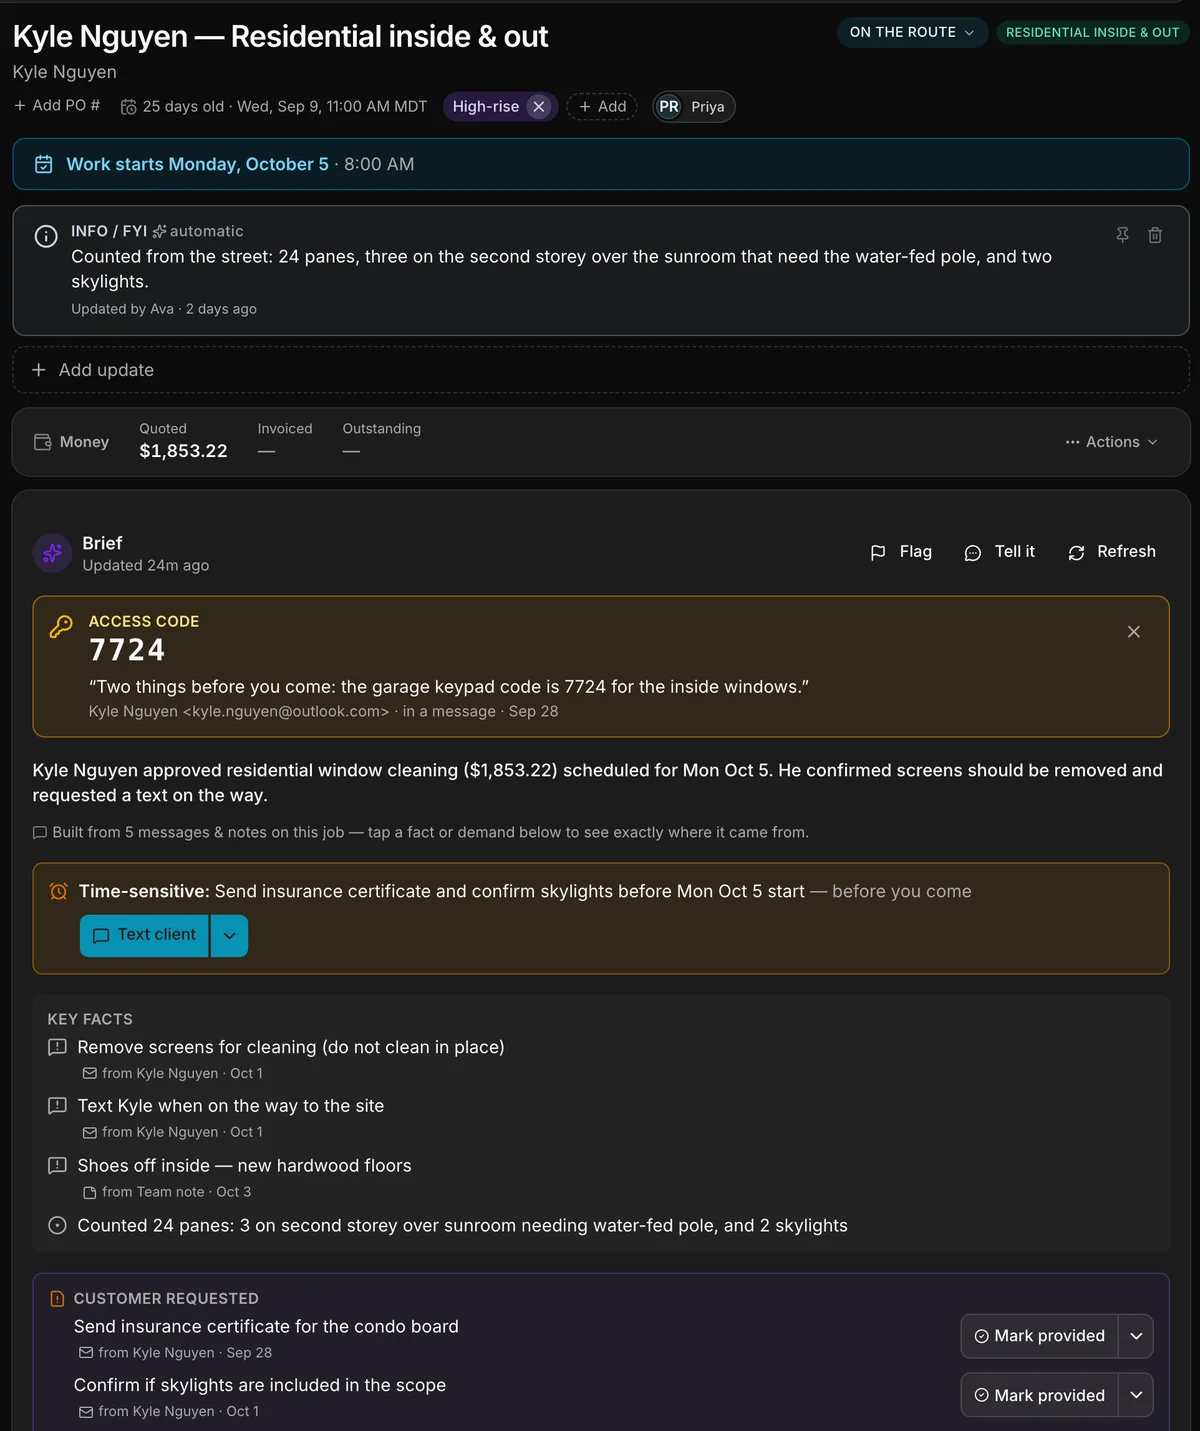Click the job age clock icon
Screen dimensions: 1200x1431
129,107
